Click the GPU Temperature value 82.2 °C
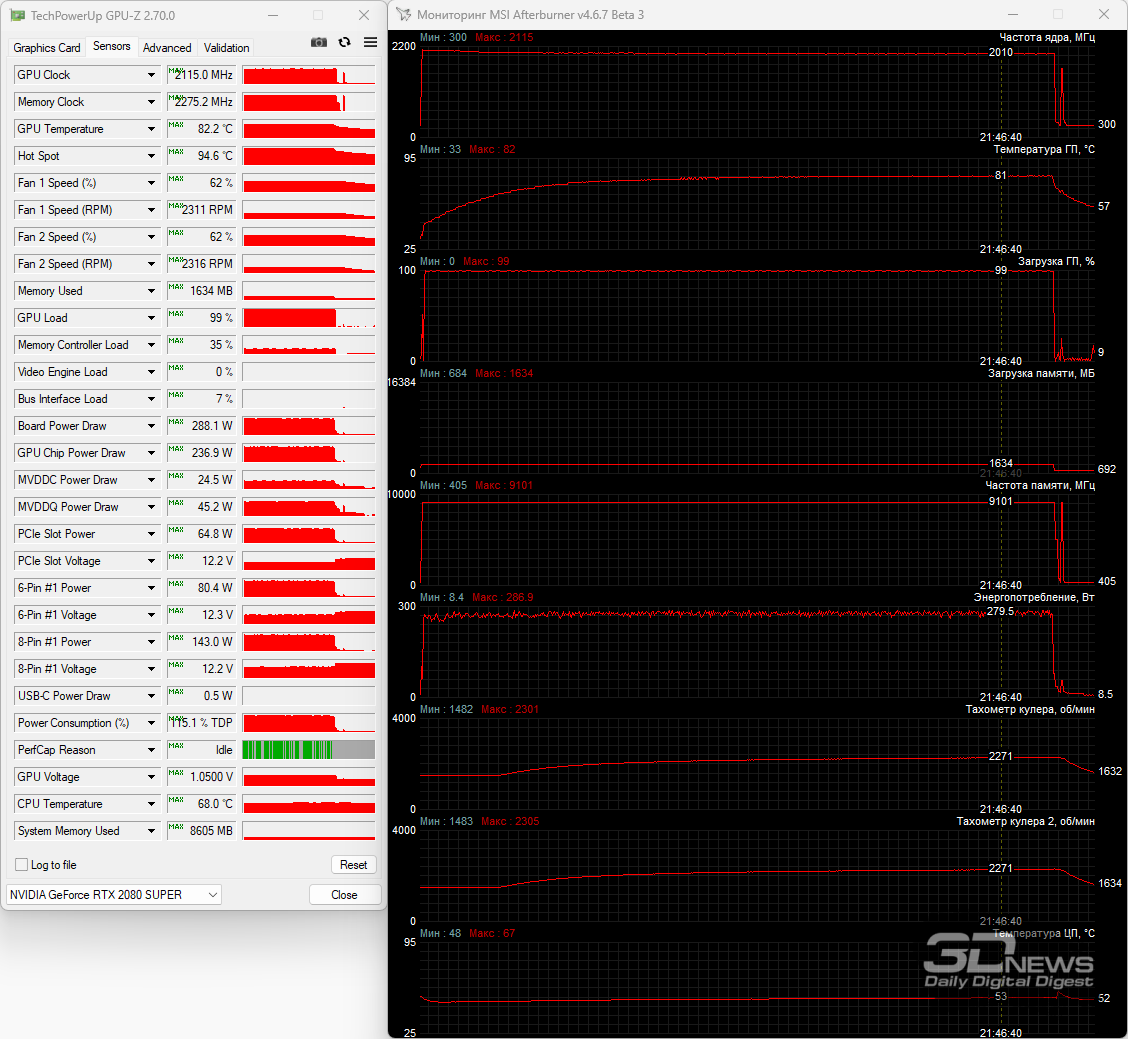This screenshot has height=1039, width=1128. pyautogui.click(x=201, y=129)
